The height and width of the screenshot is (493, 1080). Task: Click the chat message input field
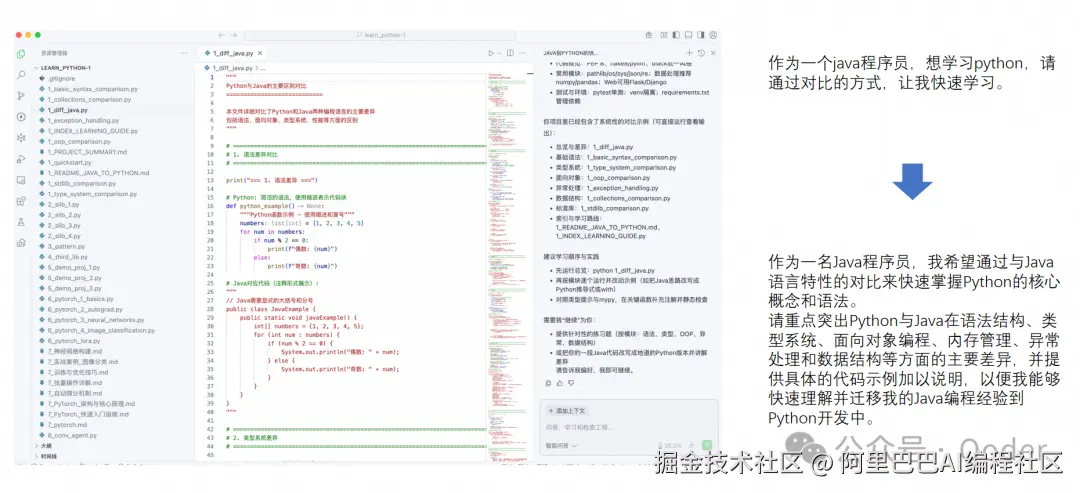(x=627, y=428)
